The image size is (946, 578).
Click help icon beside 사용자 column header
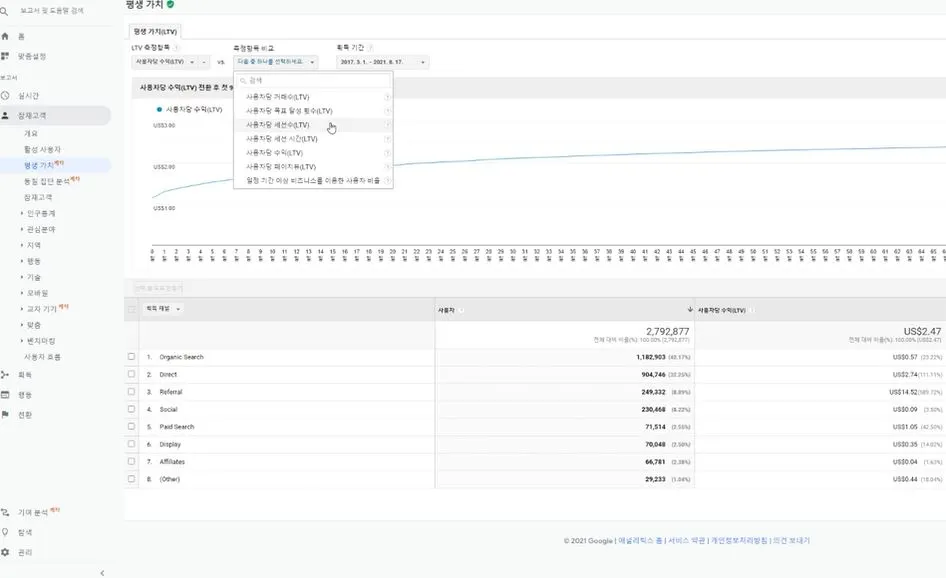pyautogui.click(x=461, y=310)
